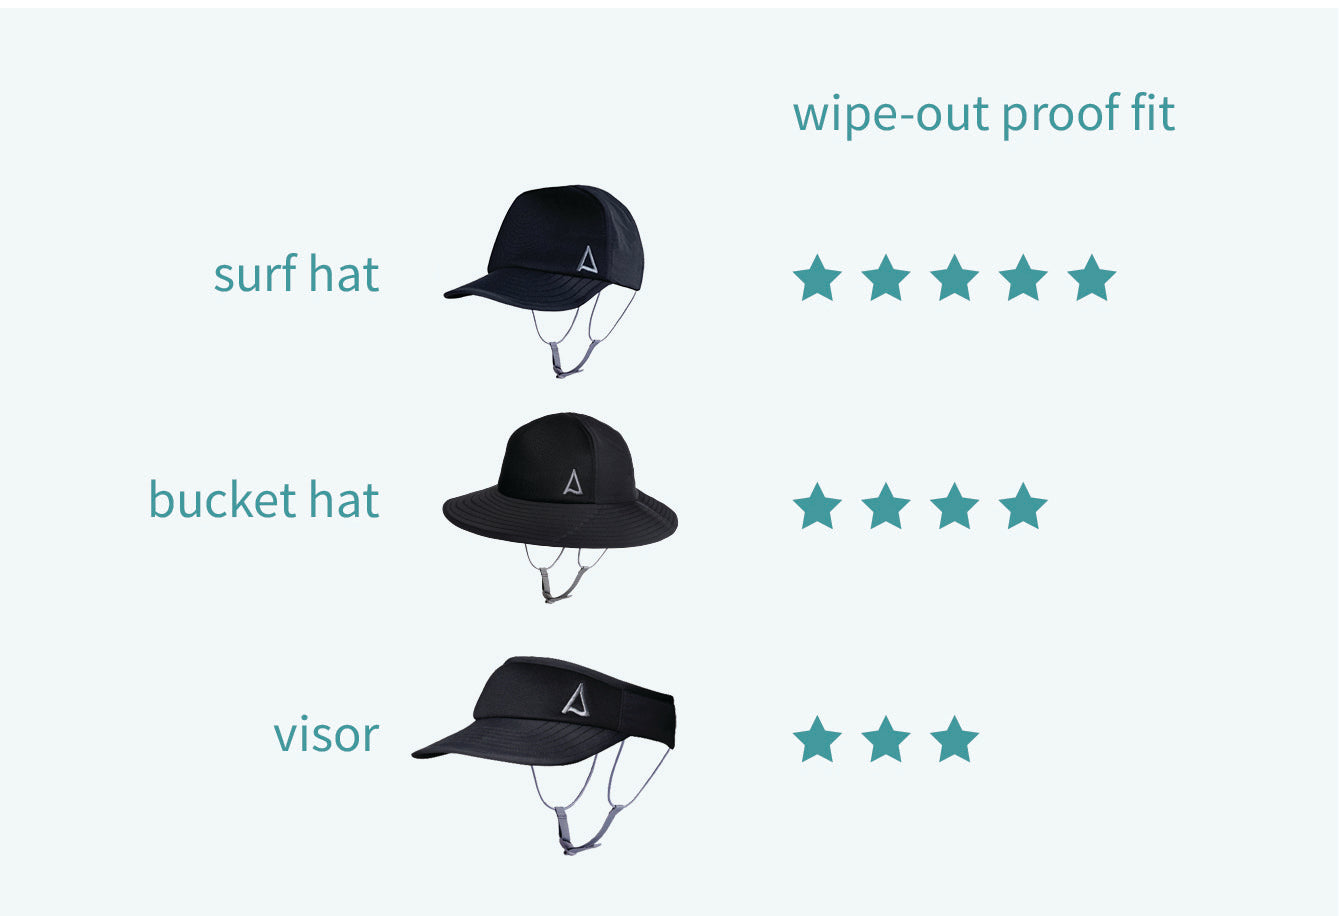The height and width of the screenshot is (916, 1339).
Task: Select the third star in visor row
Action: click(x=954, y=739)
